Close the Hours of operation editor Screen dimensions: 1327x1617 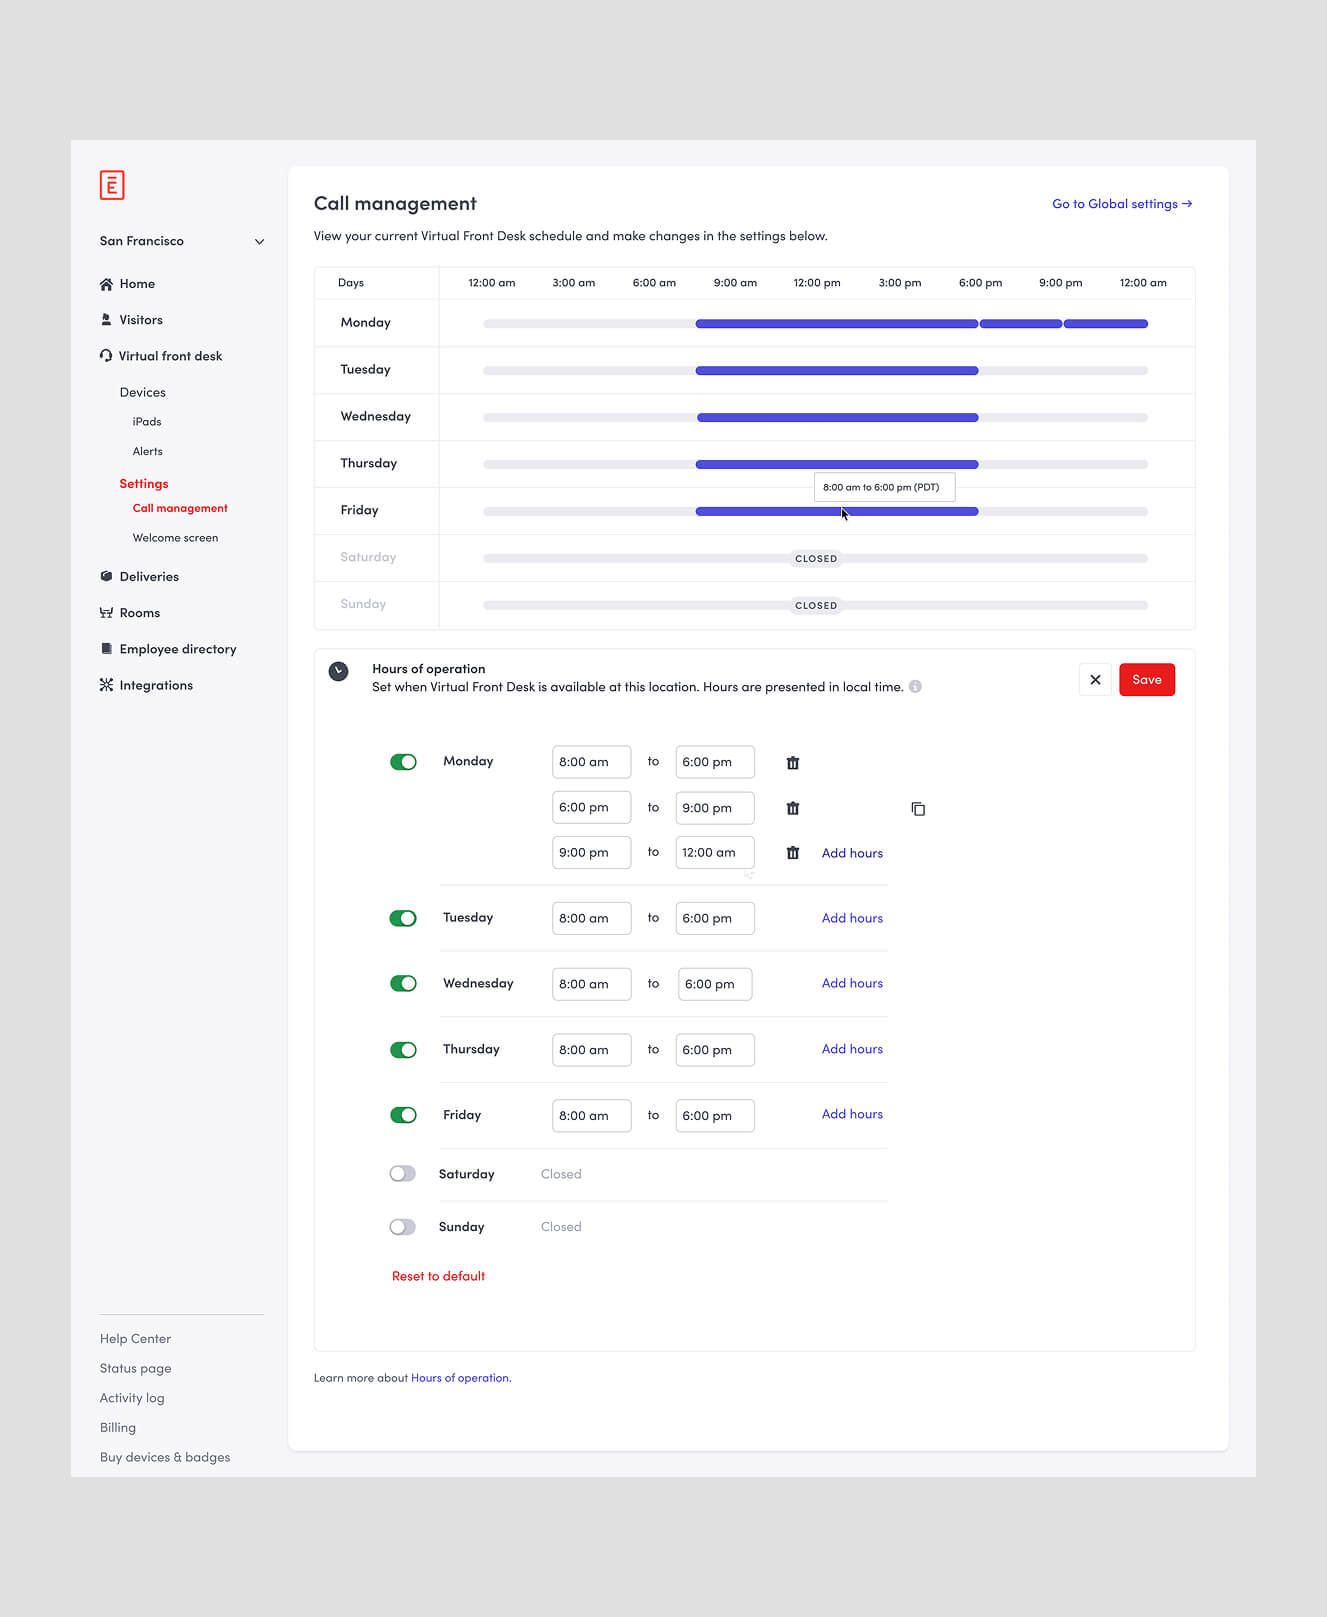(1095, 680)
